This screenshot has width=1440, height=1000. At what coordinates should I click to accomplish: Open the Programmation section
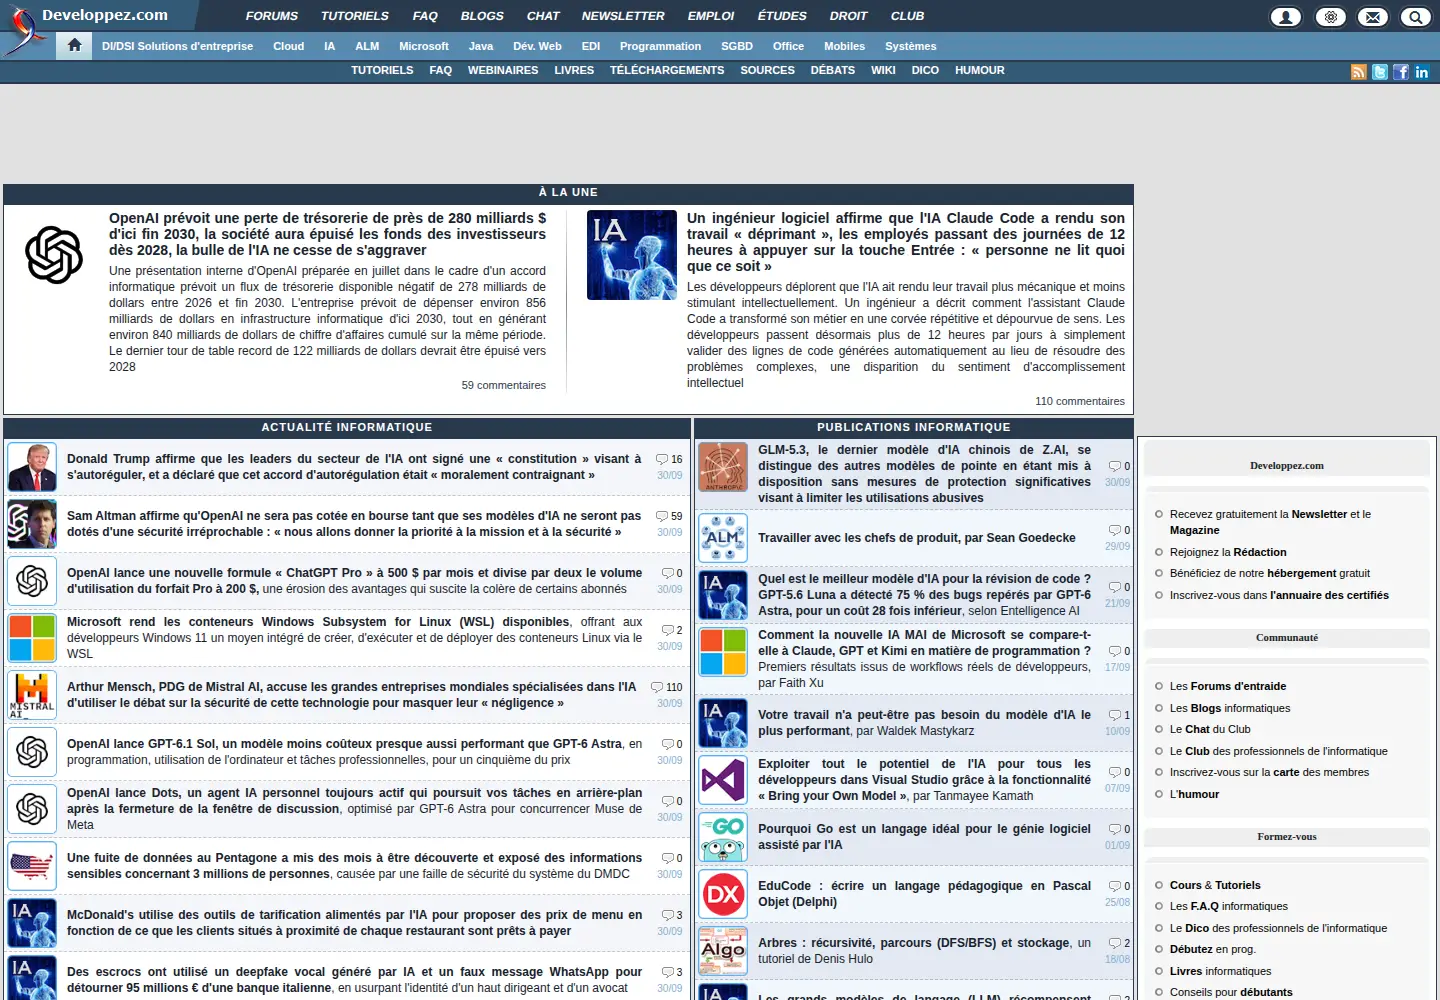[x=660, y=46]
